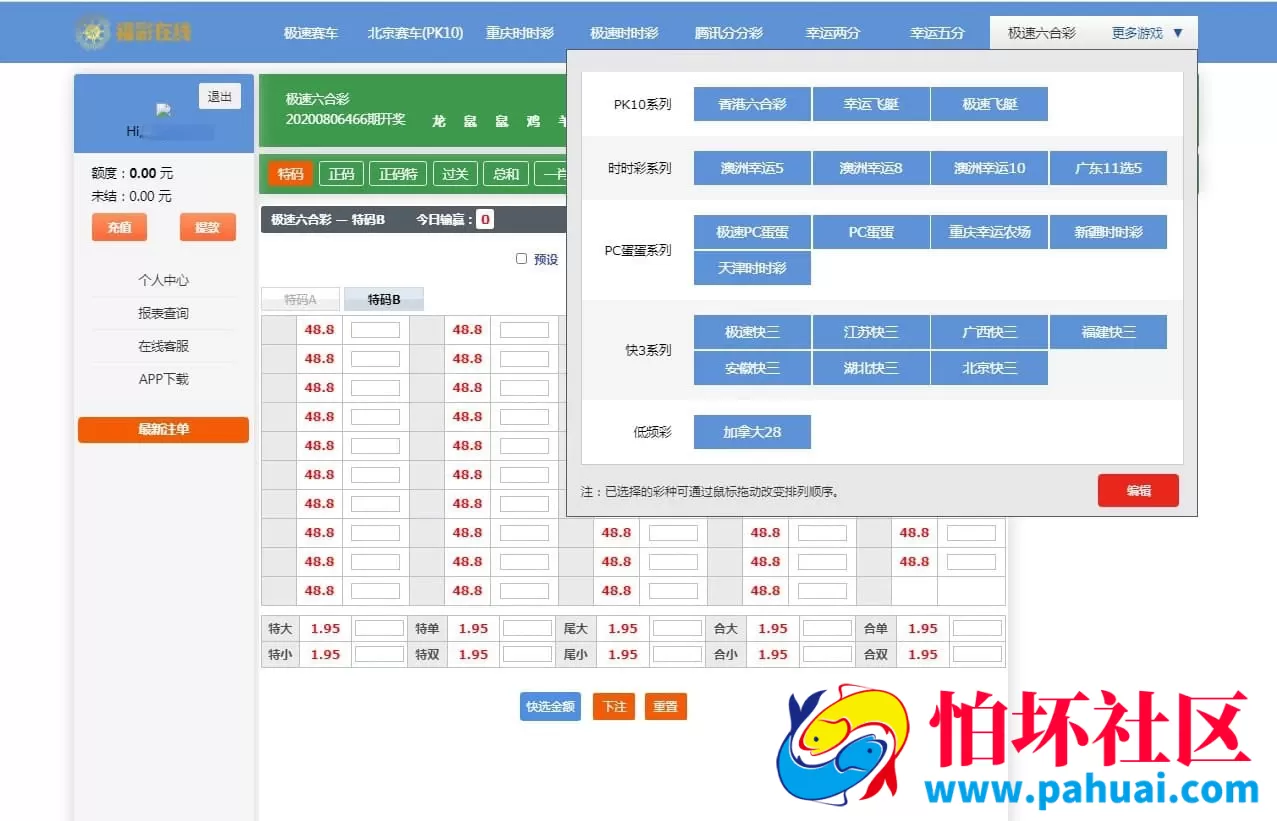This screenshot has width=1277, height=821.
Task: Type an amount in the 特大 bet input field
Action: [377, 628]
